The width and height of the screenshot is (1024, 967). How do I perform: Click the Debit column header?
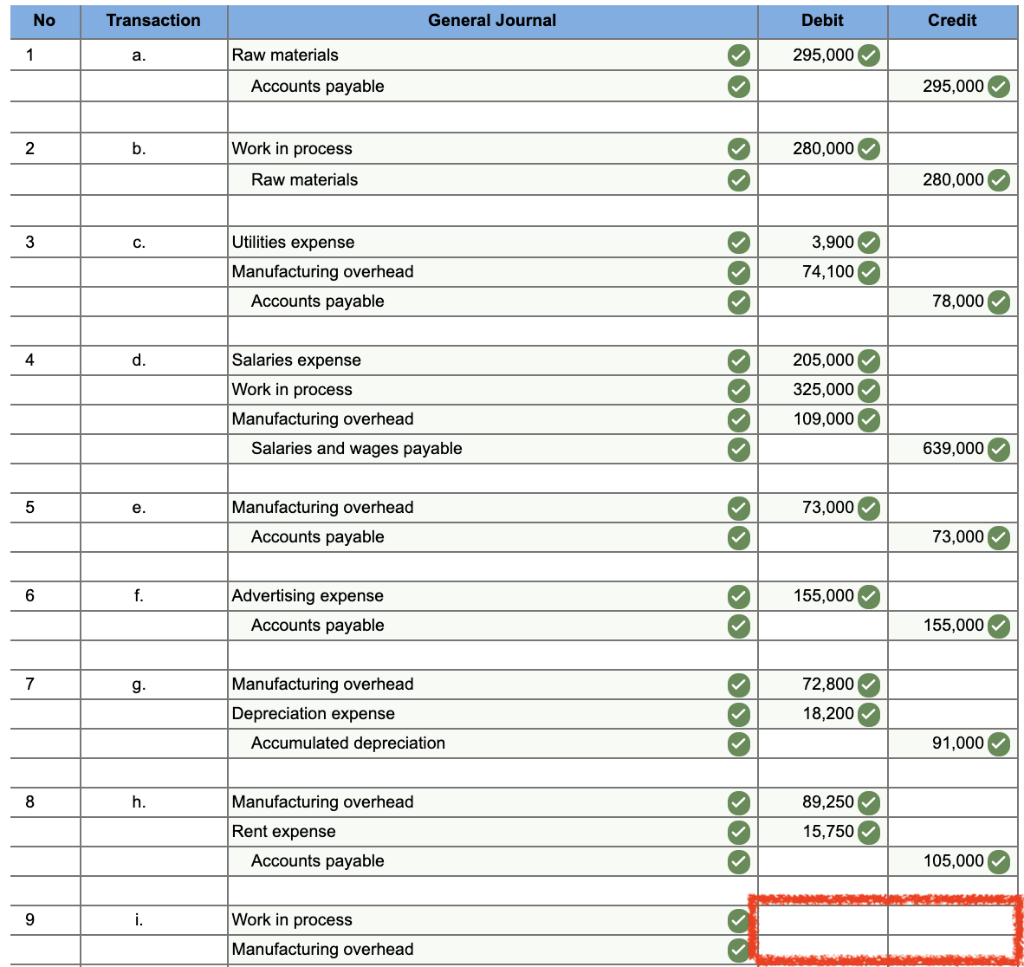[823, 20]
